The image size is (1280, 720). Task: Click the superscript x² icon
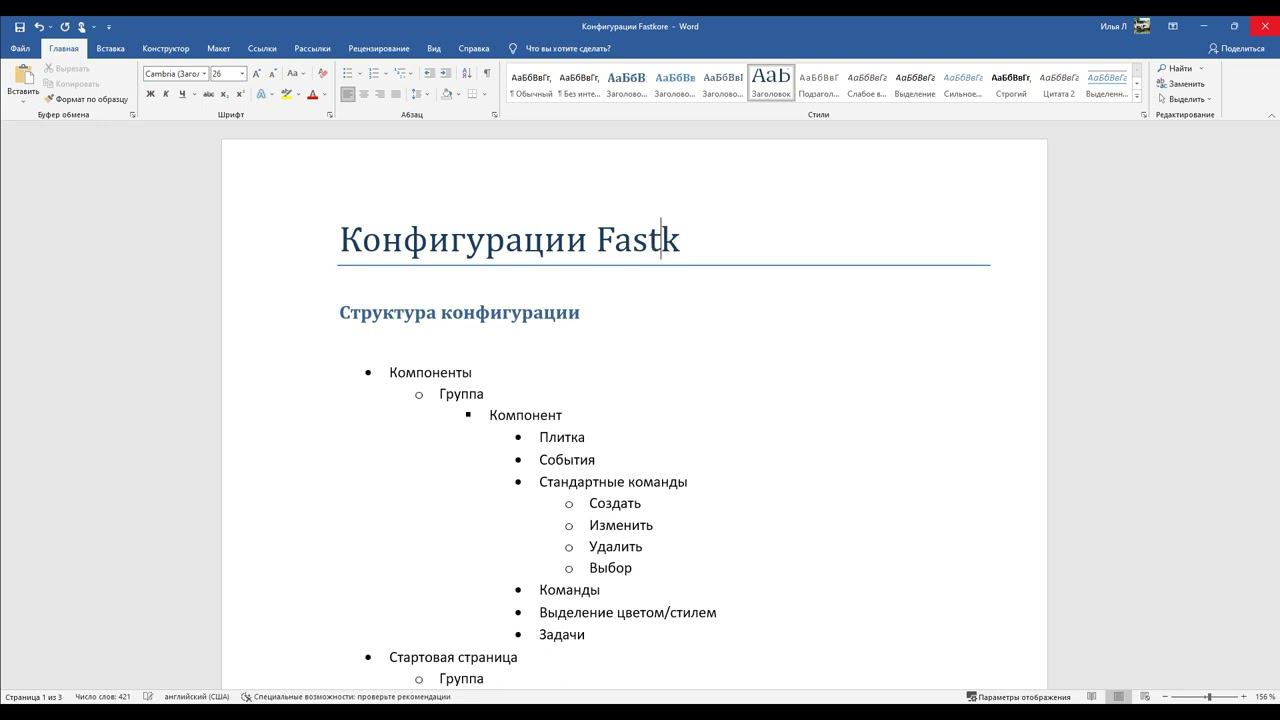240,94
